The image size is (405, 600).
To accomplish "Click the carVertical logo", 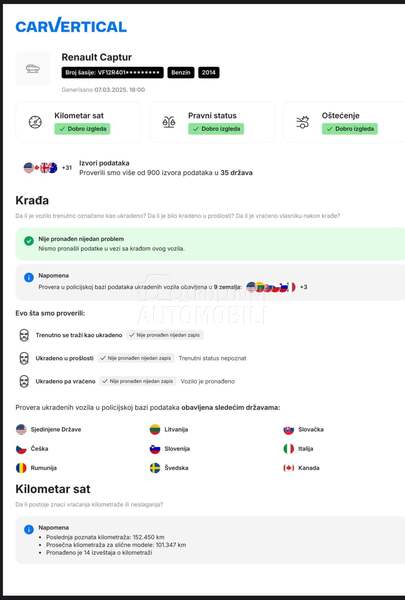I will click(71, 25).
